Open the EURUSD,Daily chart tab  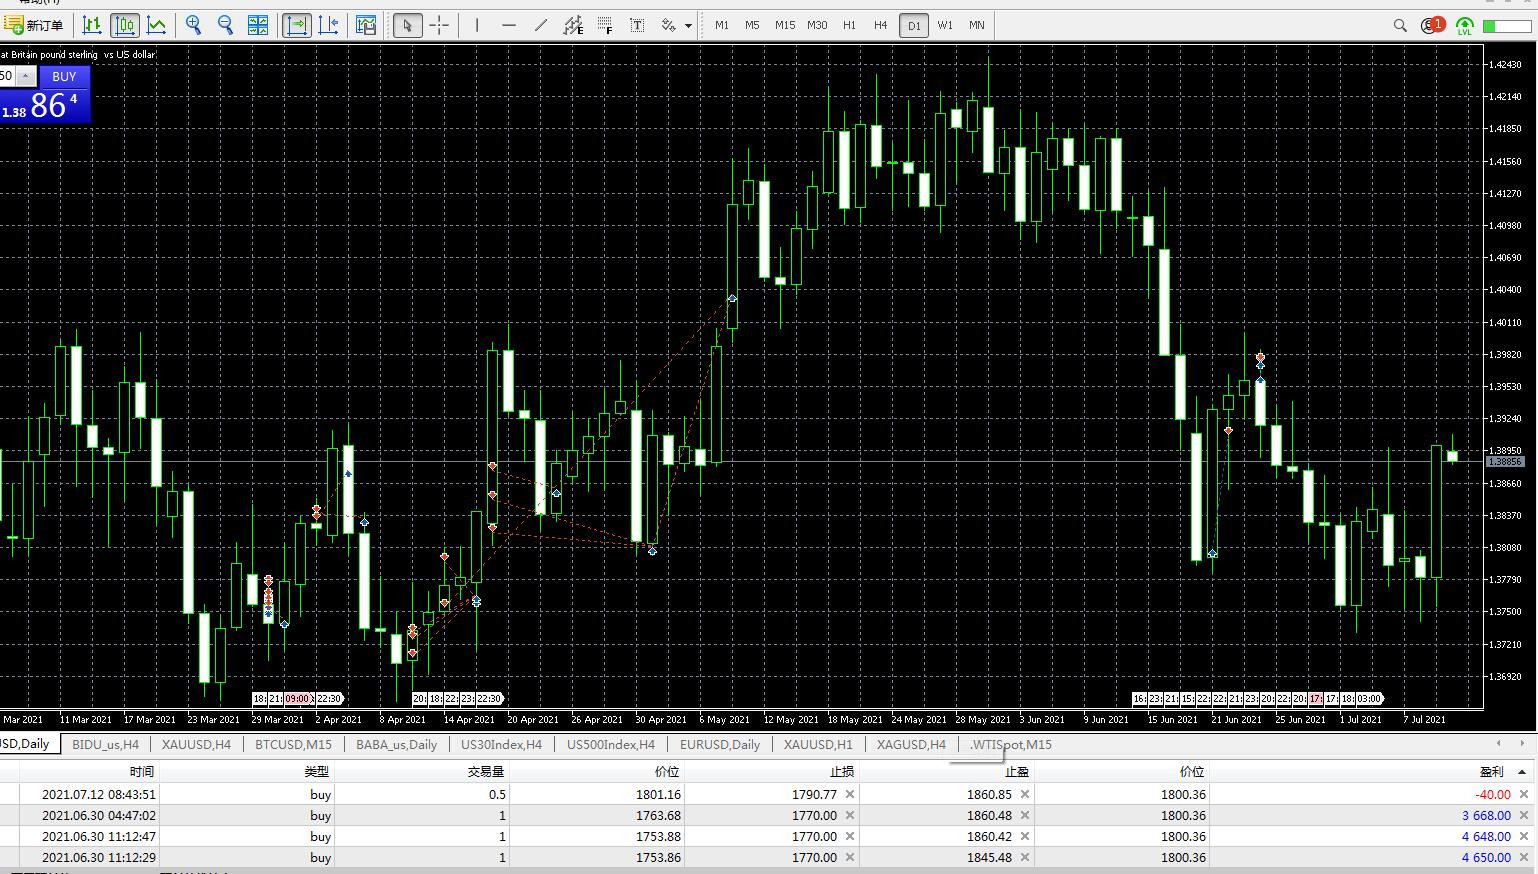pos(720,744)
